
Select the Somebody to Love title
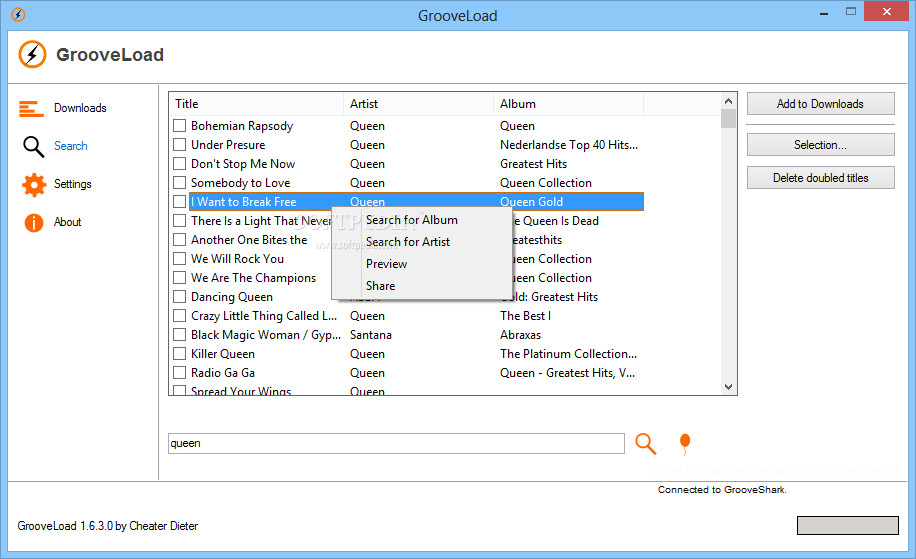coord(240,182)
